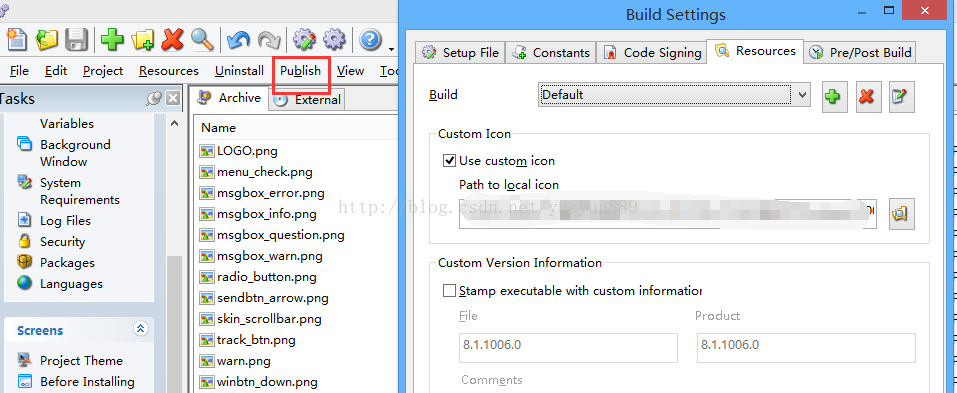Image resolution: width=957 pixels, height=393 pixels.
Task: Switch to the External tab
Action: point(308,99)
